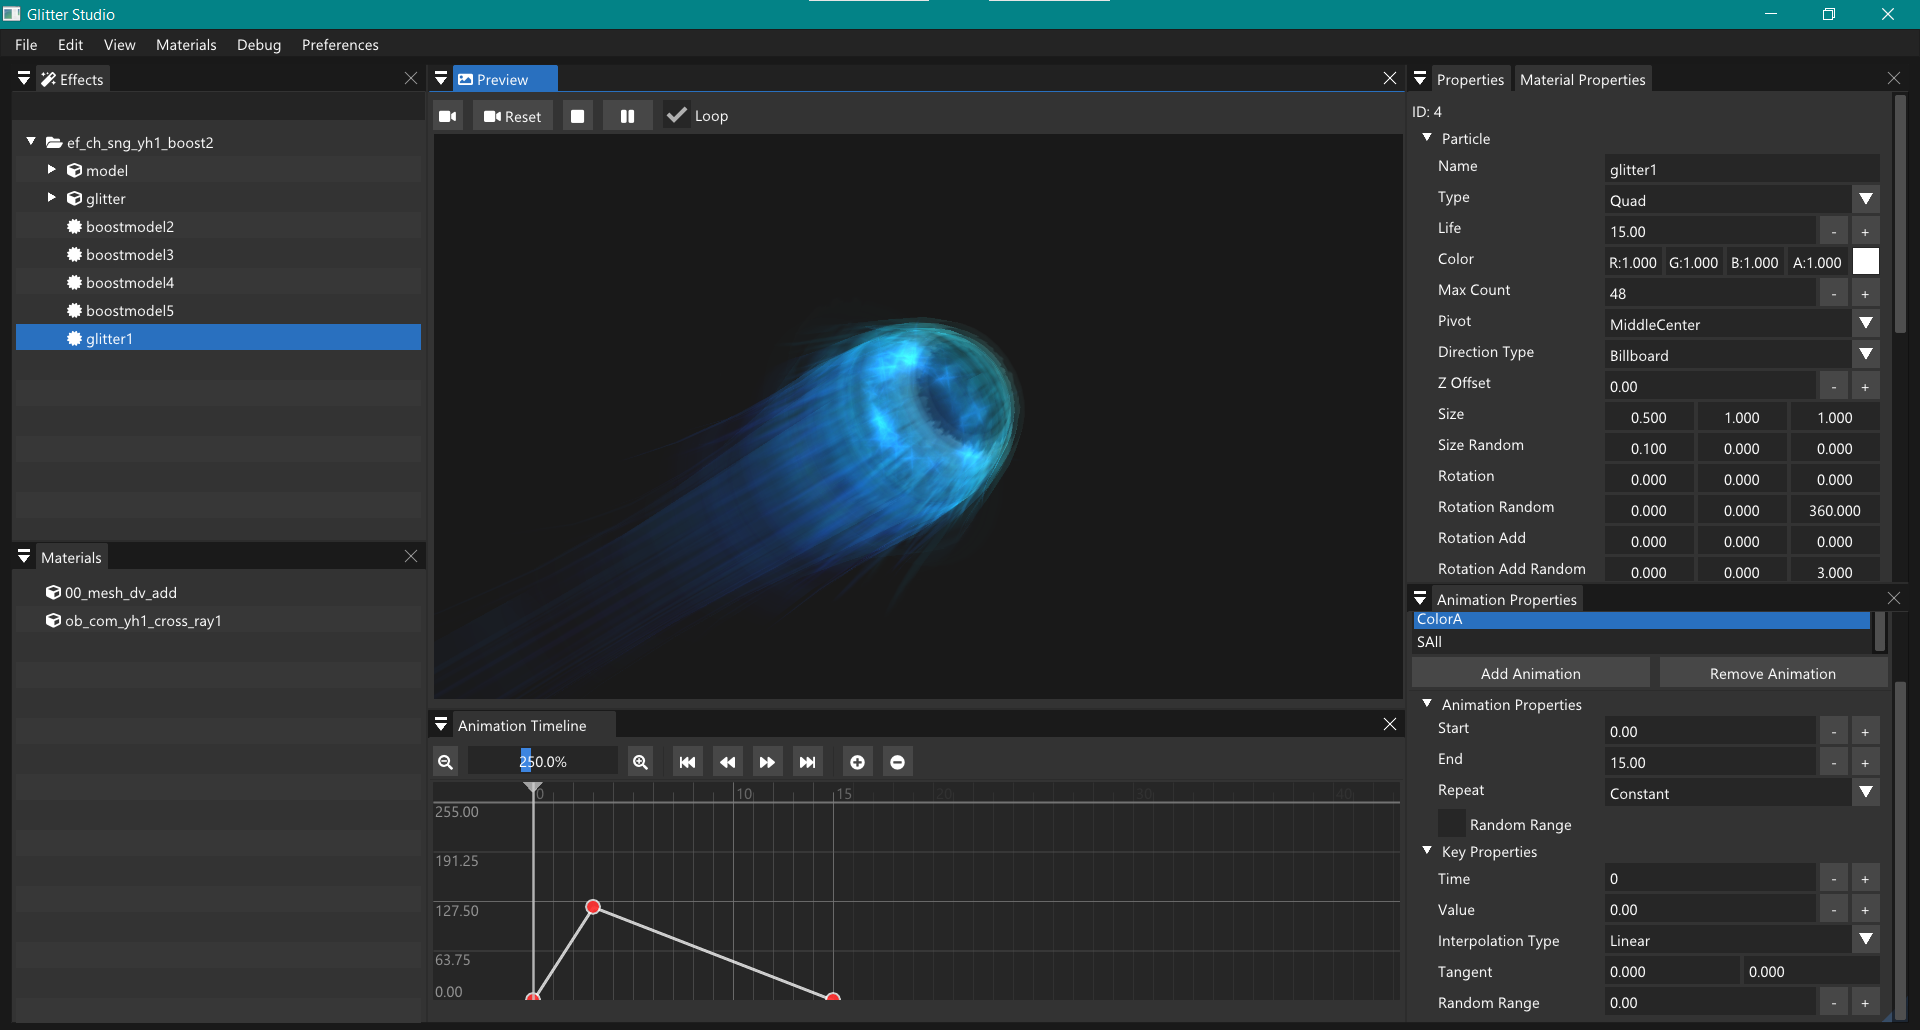
Task: Open the Effects panel dropdown menu icon
Action: click(24, 78)
